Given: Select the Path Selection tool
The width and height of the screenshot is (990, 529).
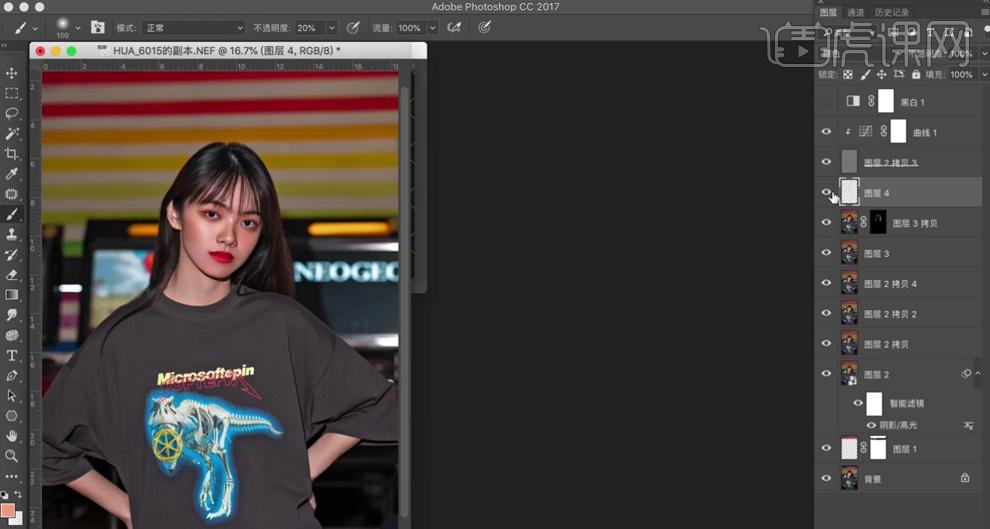Looking at the screenshot, I should point(11,396).
